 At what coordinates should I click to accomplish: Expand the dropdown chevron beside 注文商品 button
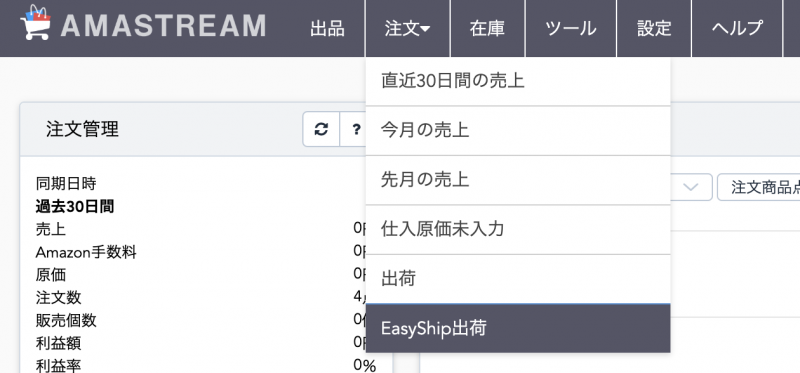click(690, 187)
